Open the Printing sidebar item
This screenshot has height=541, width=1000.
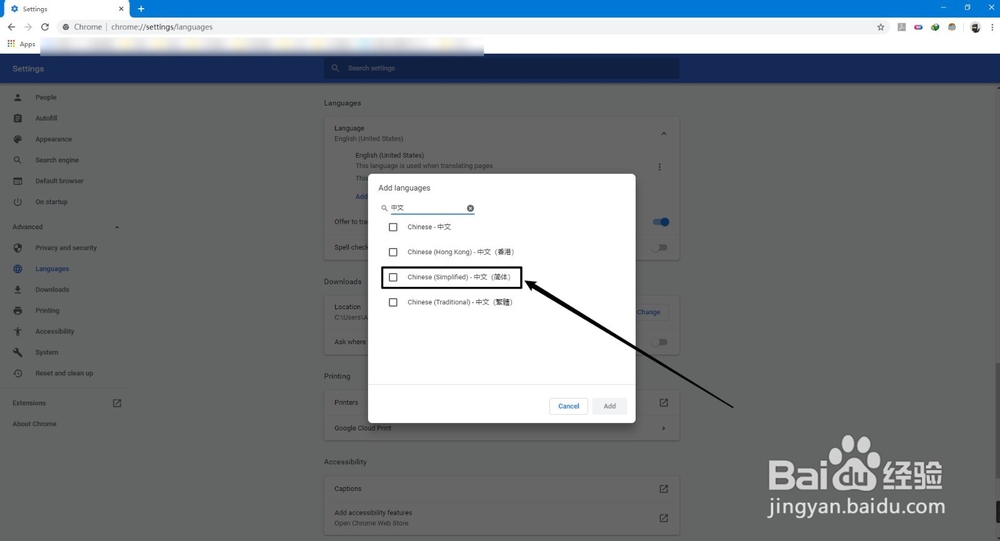pos(47,311)
